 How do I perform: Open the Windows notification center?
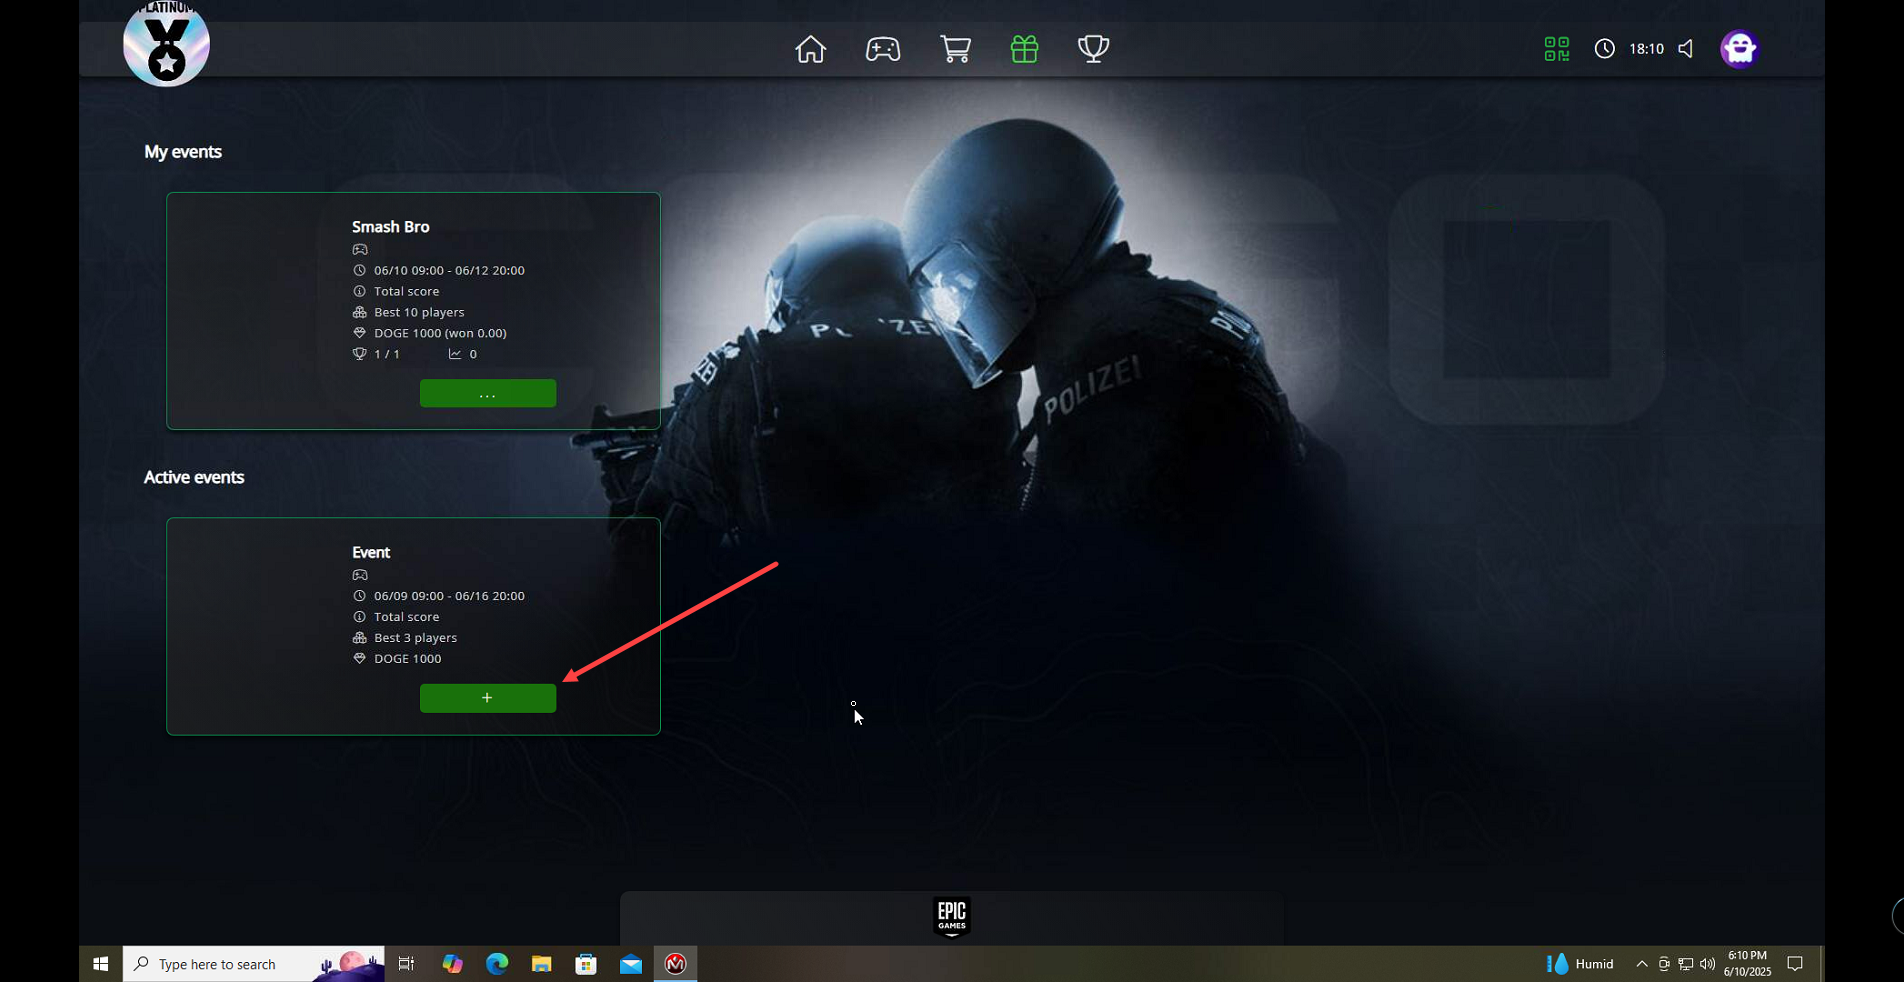pos(1795,964)
